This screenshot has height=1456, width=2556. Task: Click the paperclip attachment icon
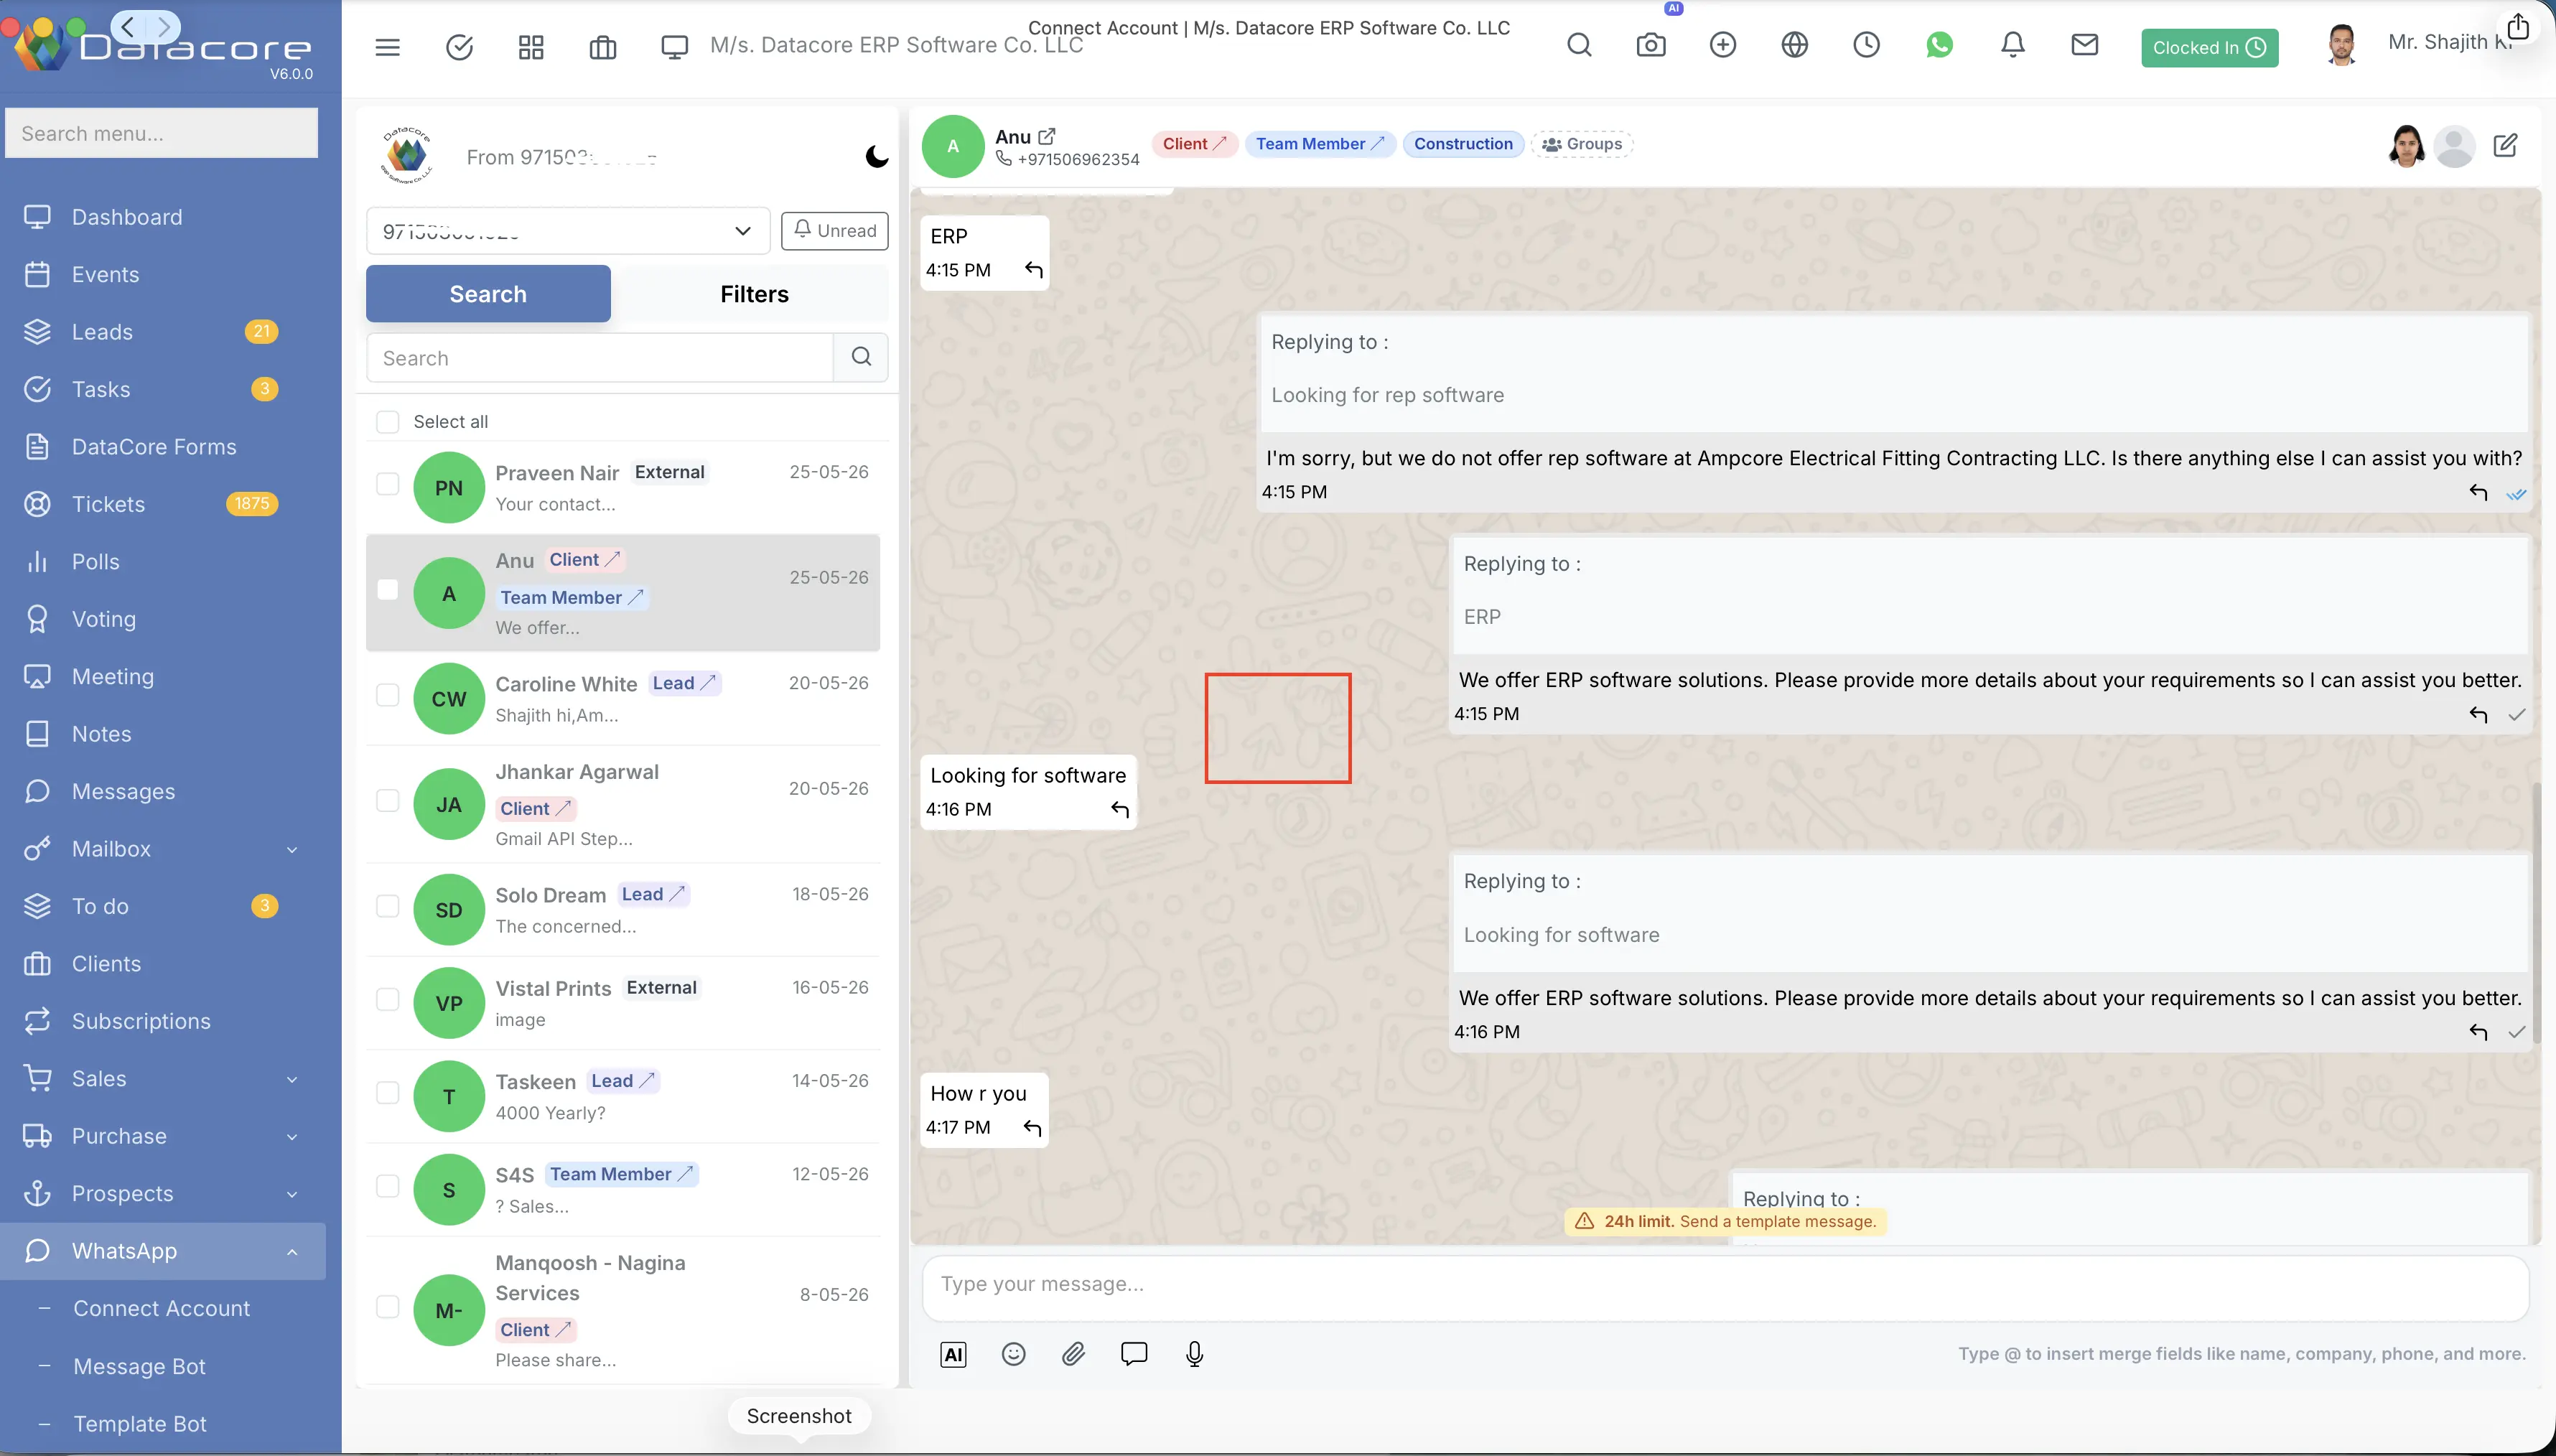click(x=1073, y=1354)
